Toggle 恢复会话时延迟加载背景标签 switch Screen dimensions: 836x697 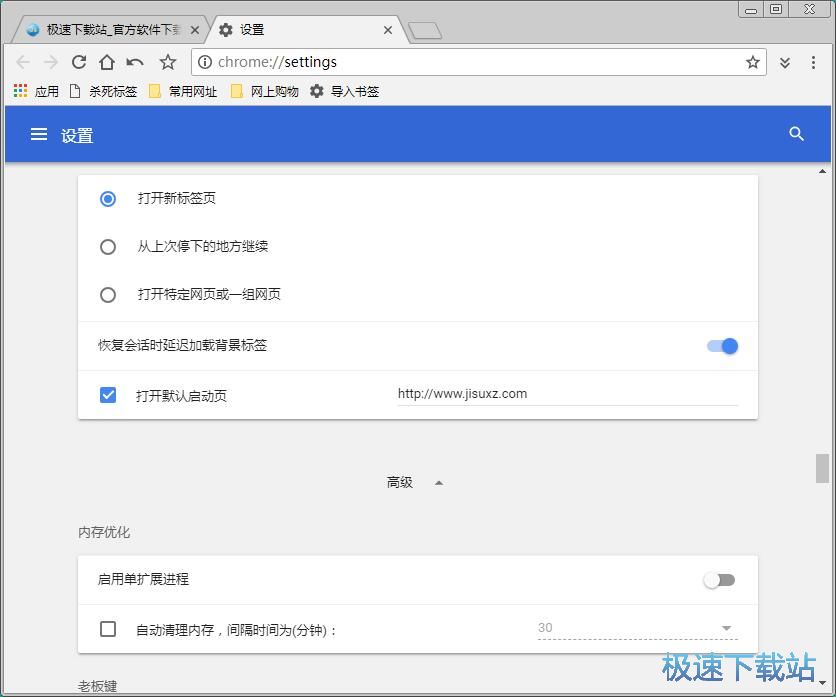[722, 346]
